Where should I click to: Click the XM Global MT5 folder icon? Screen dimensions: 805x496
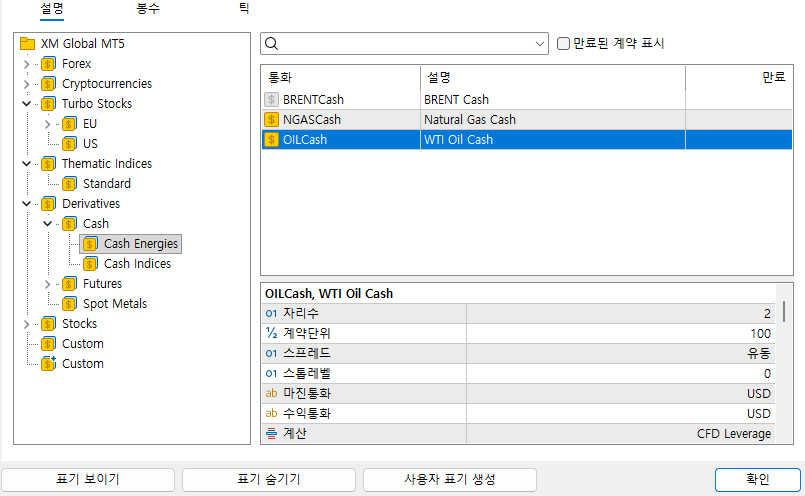28,44
